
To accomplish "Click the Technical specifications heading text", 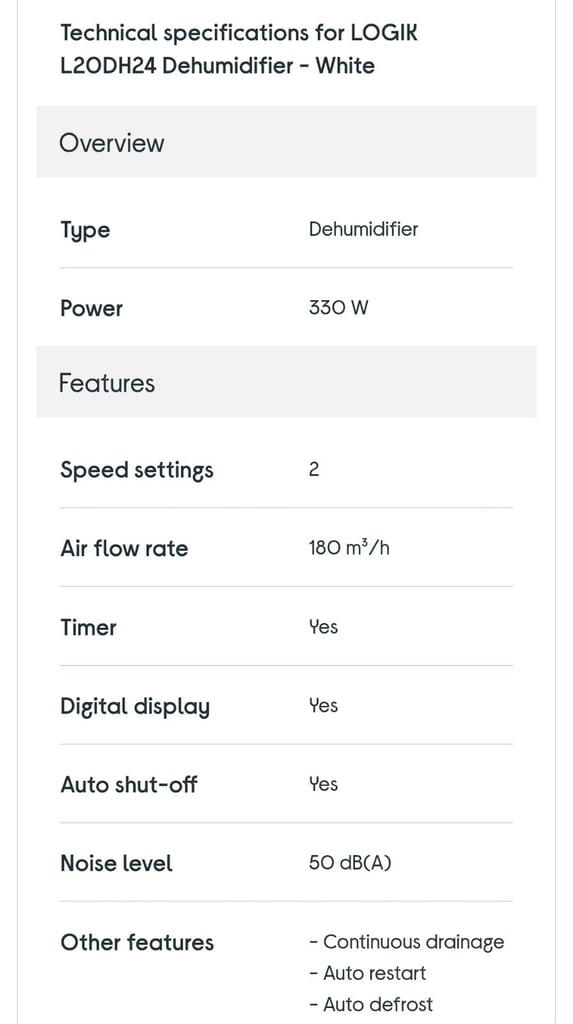I will pos(238,49).
